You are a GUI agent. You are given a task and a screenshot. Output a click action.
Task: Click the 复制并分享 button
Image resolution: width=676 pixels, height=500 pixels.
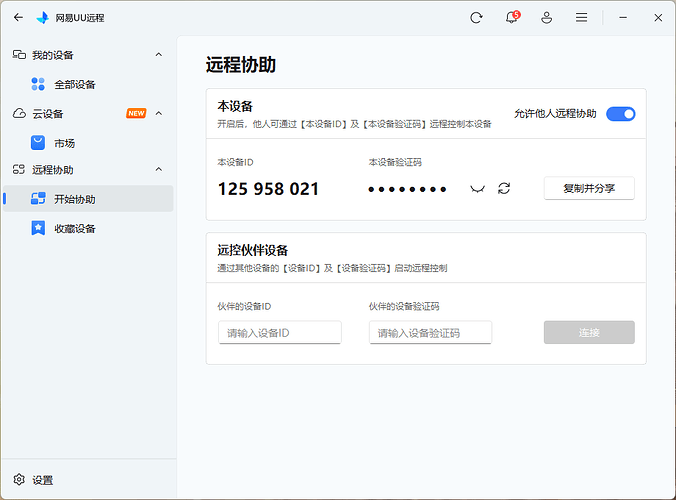coord(589,188)
